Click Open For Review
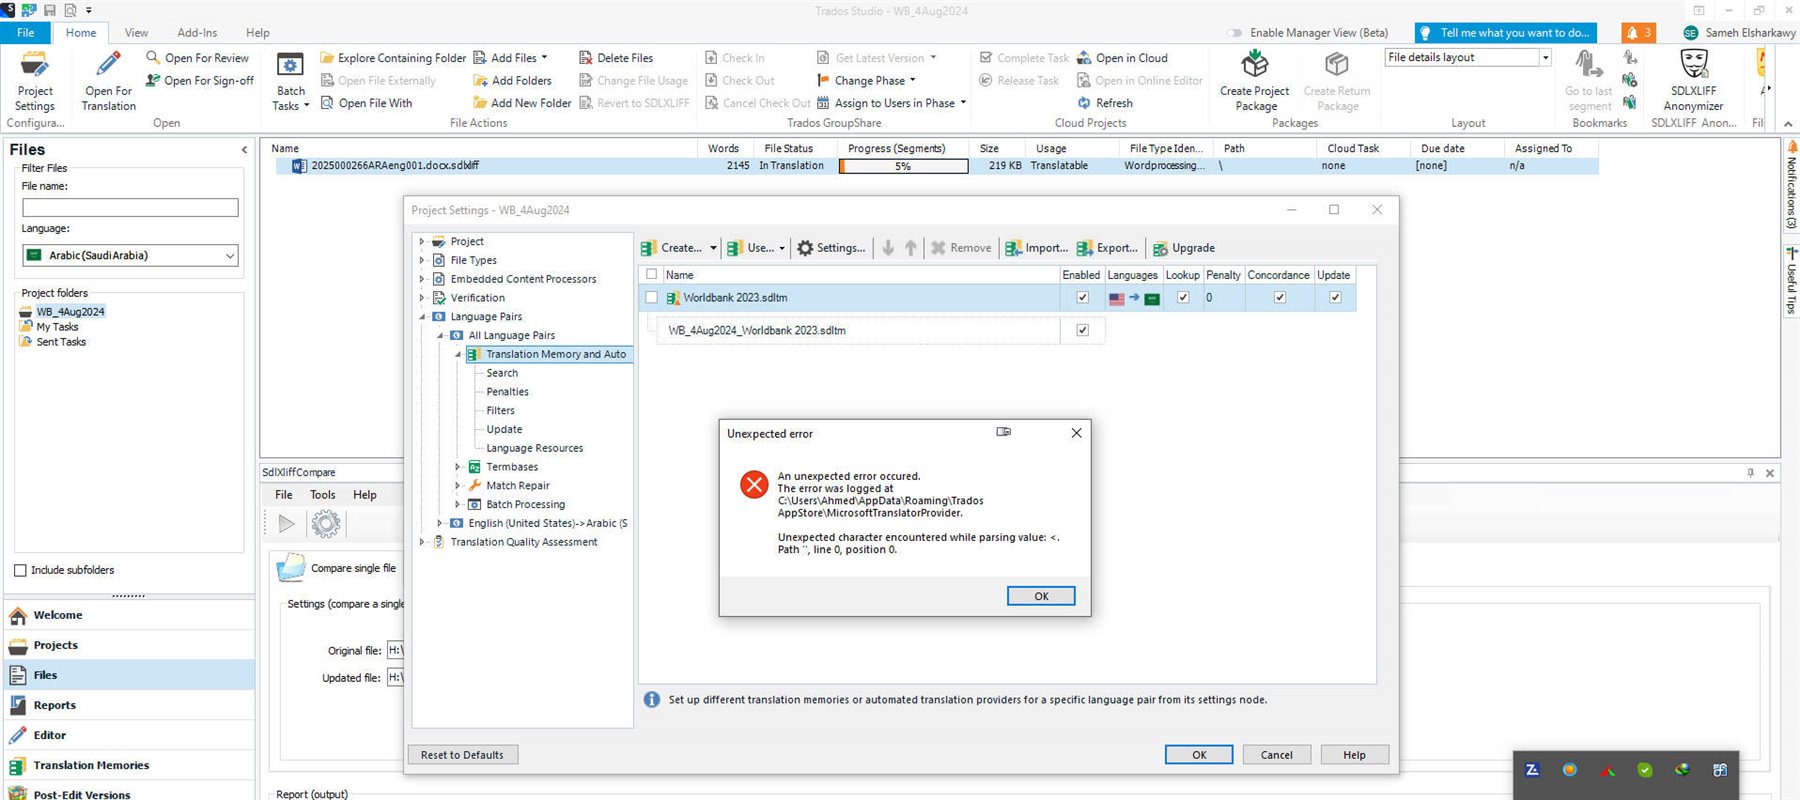The image size is (1800, 800). click(x=197, y=58)
